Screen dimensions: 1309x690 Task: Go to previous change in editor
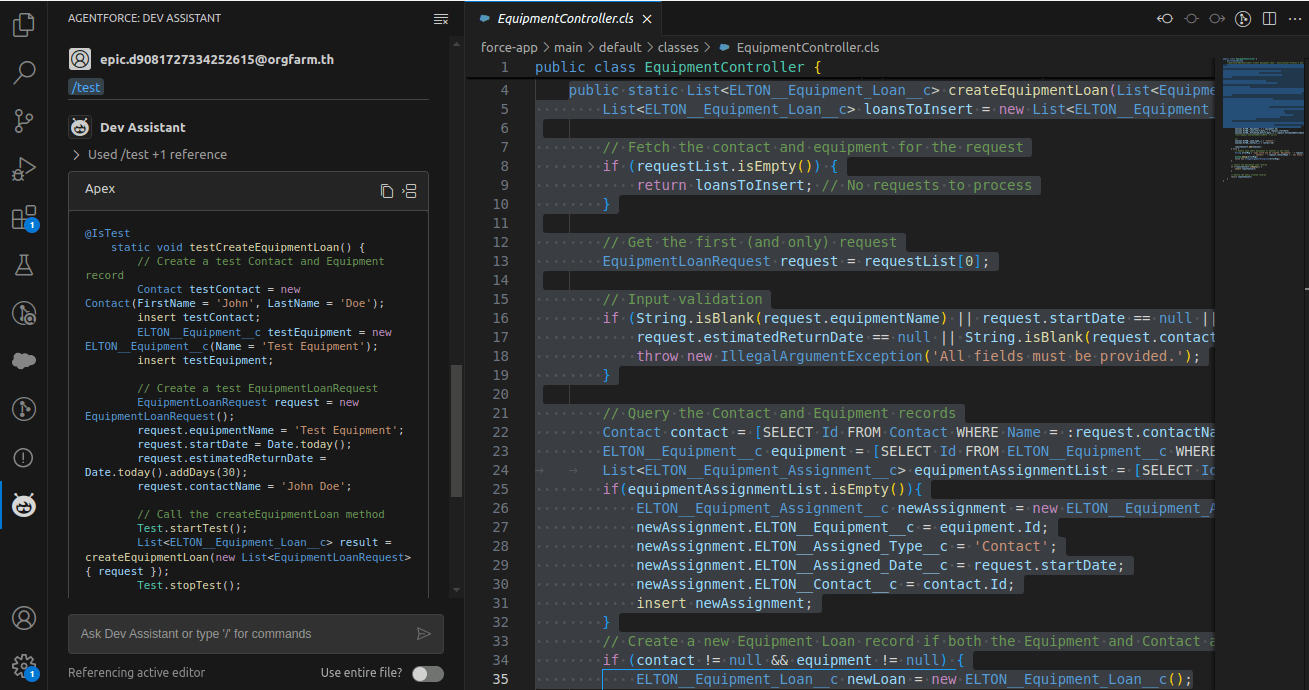point(1165,19)
